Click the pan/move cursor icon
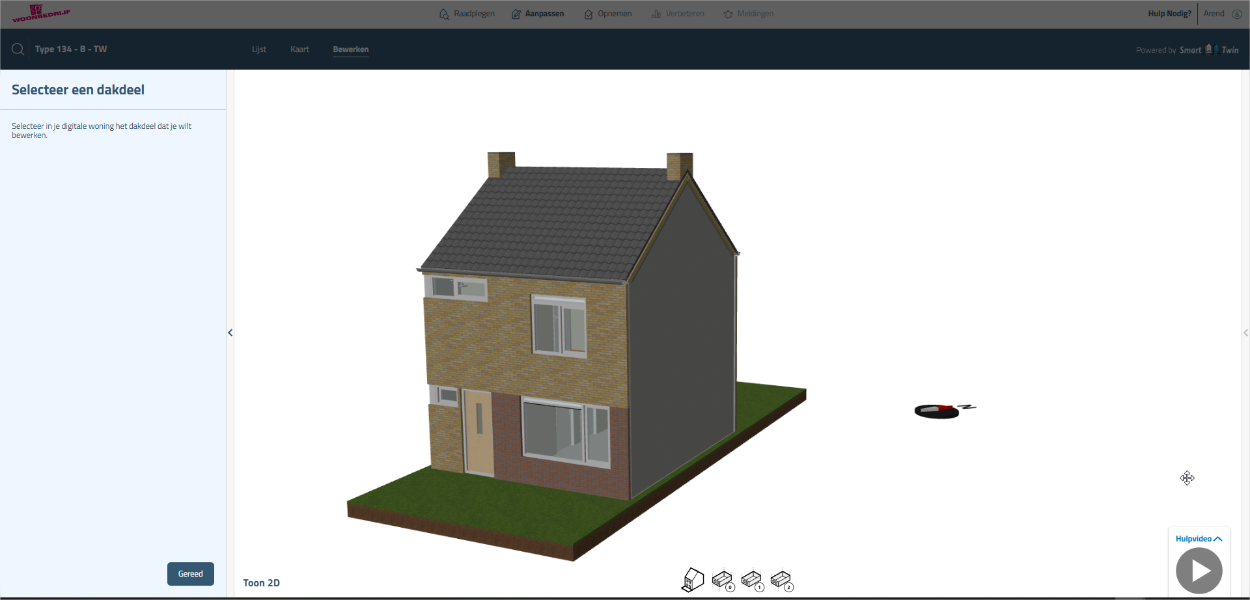Screen dimensions: 1250x600 pos(1187,478)
